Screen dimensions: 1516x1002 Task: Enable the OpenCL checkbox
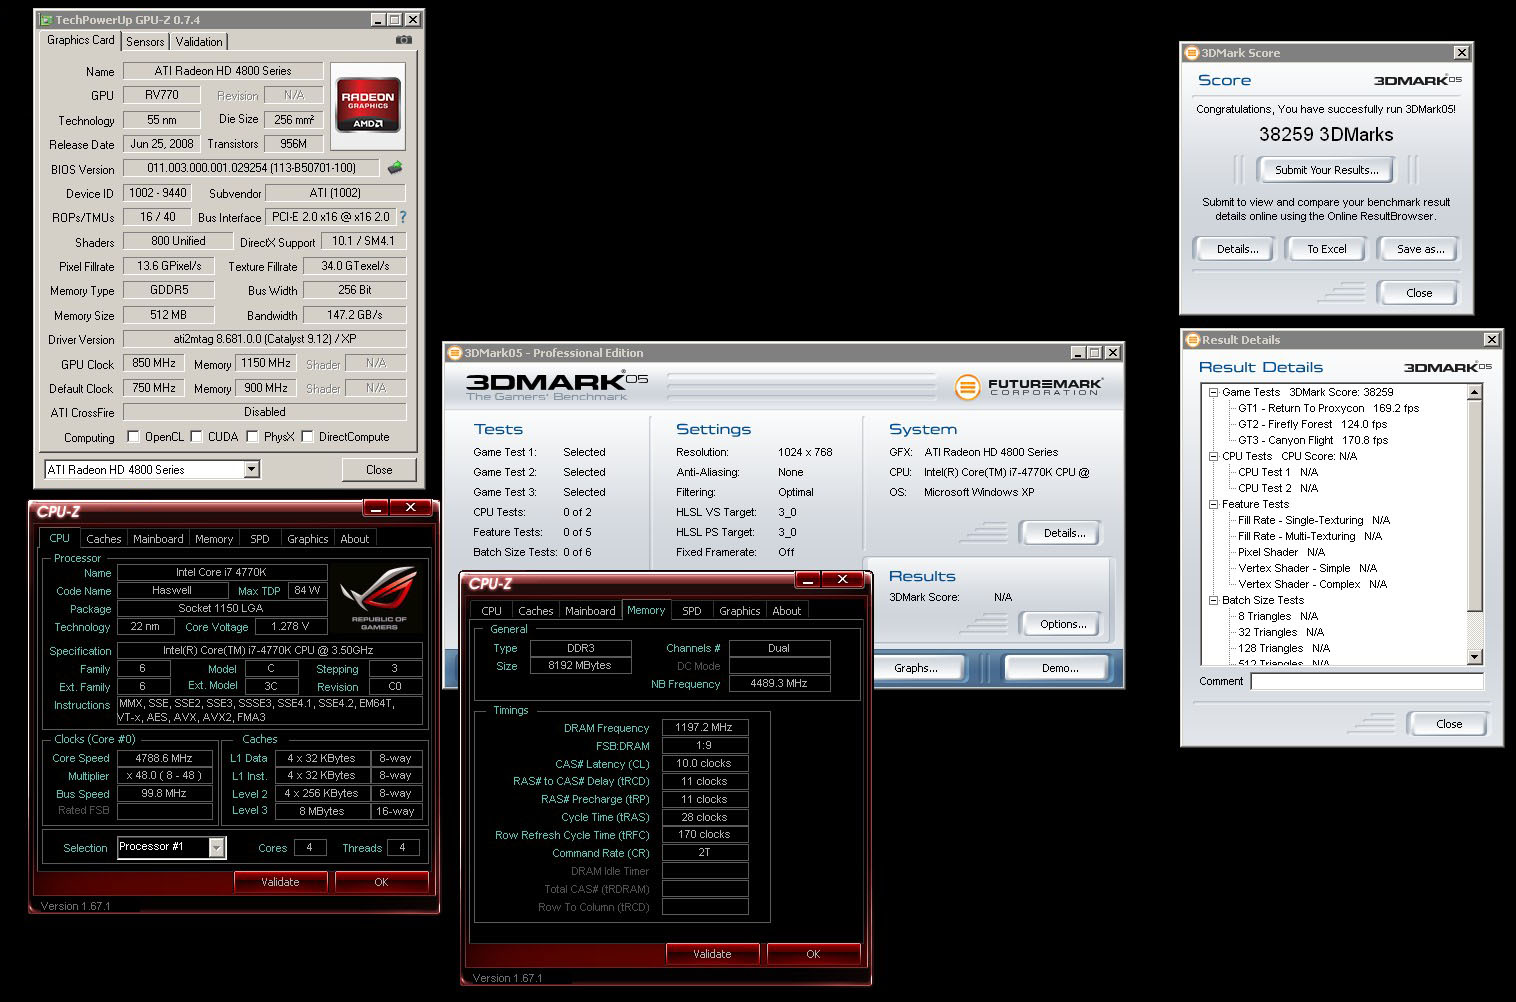pos(133,437)
